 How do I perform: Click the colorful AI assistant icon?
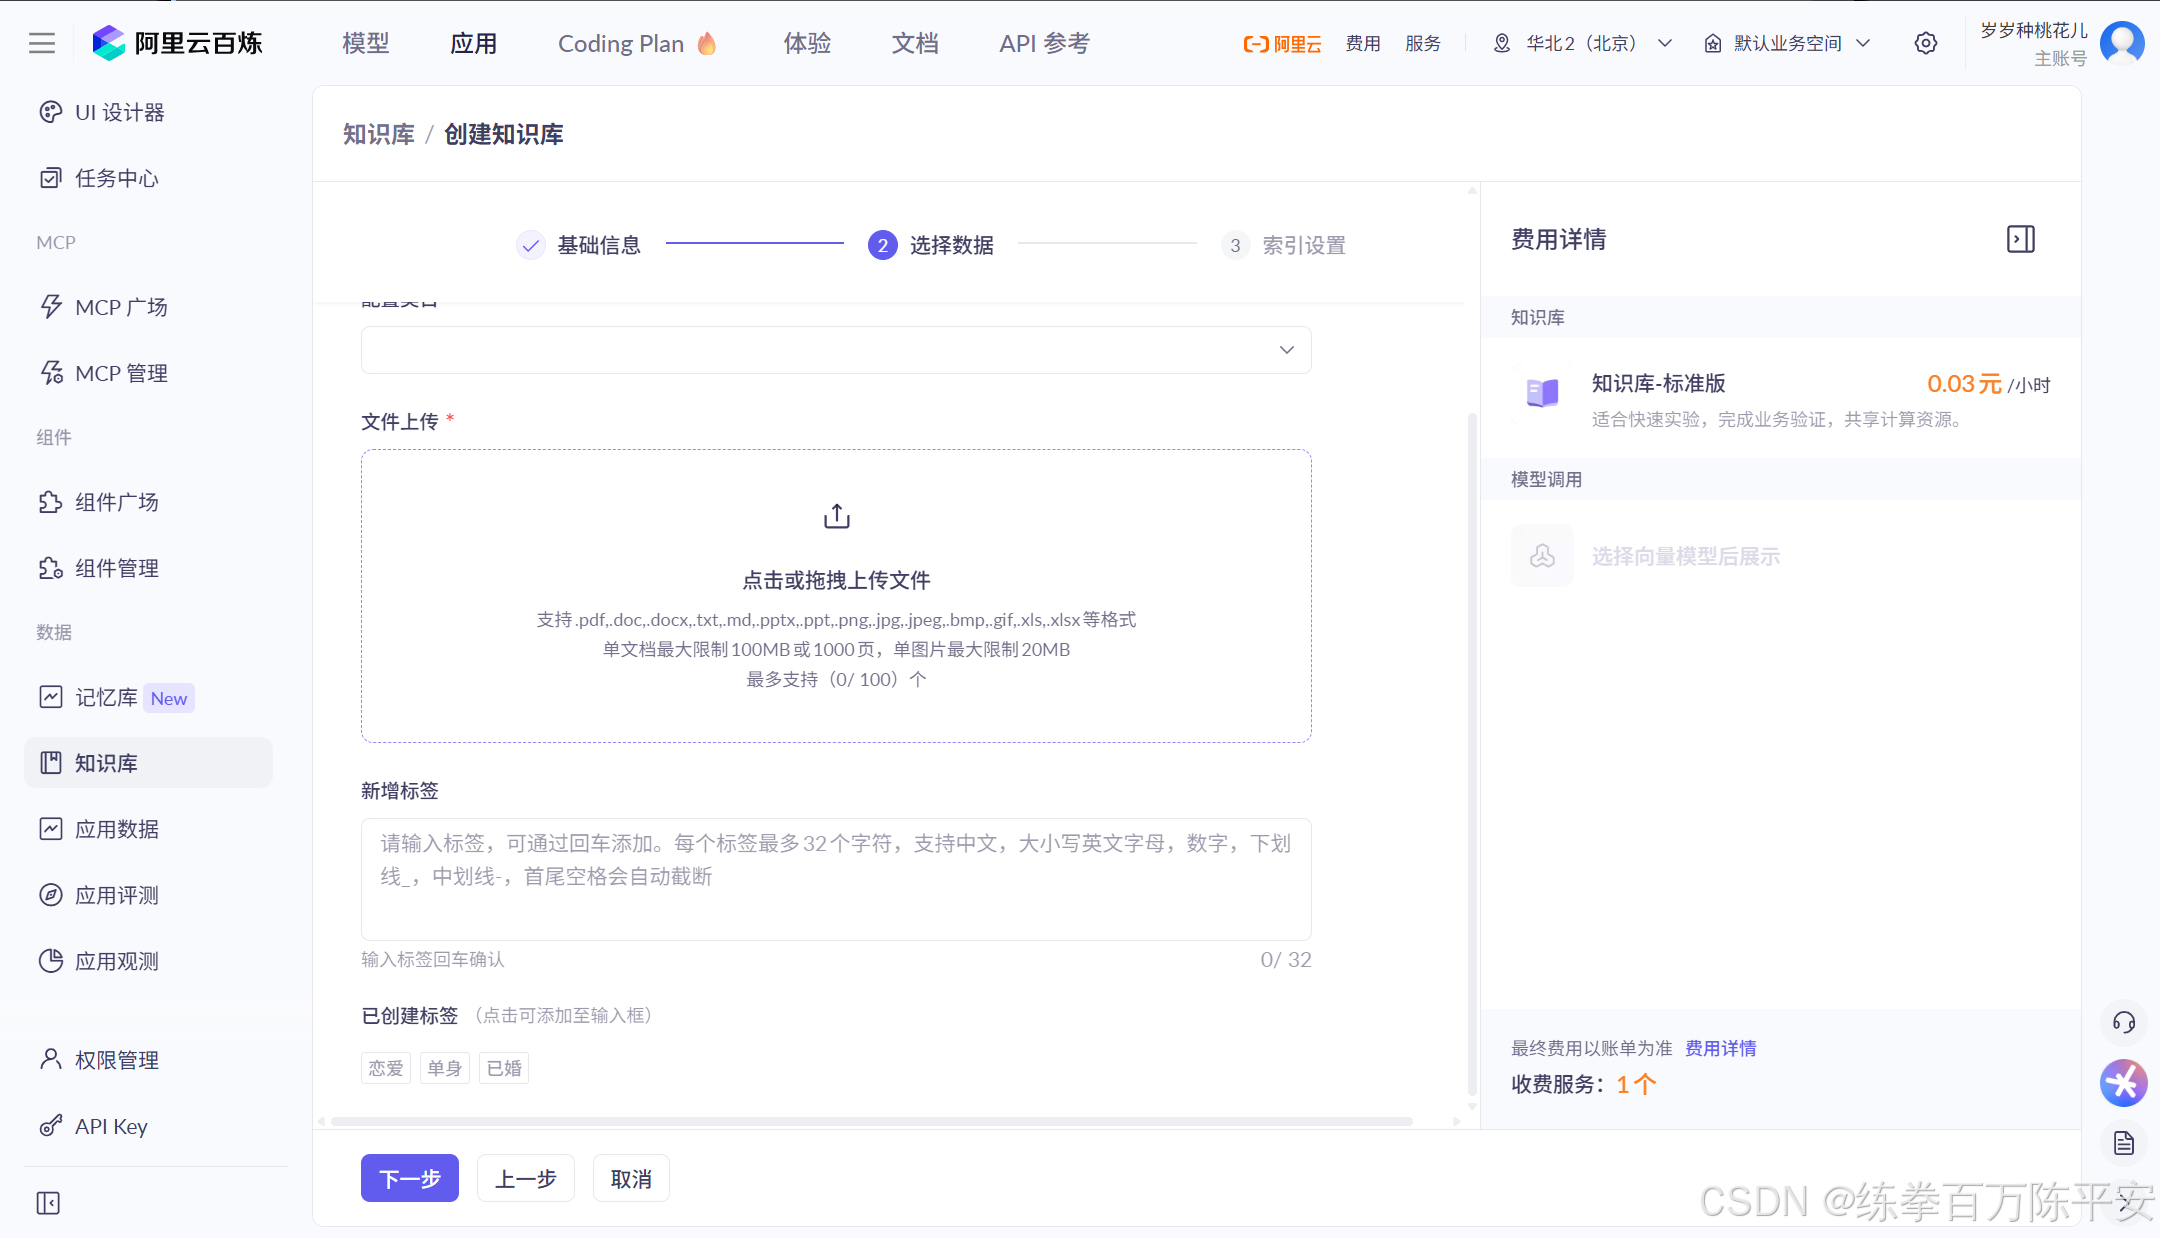pos(2123,1083)
